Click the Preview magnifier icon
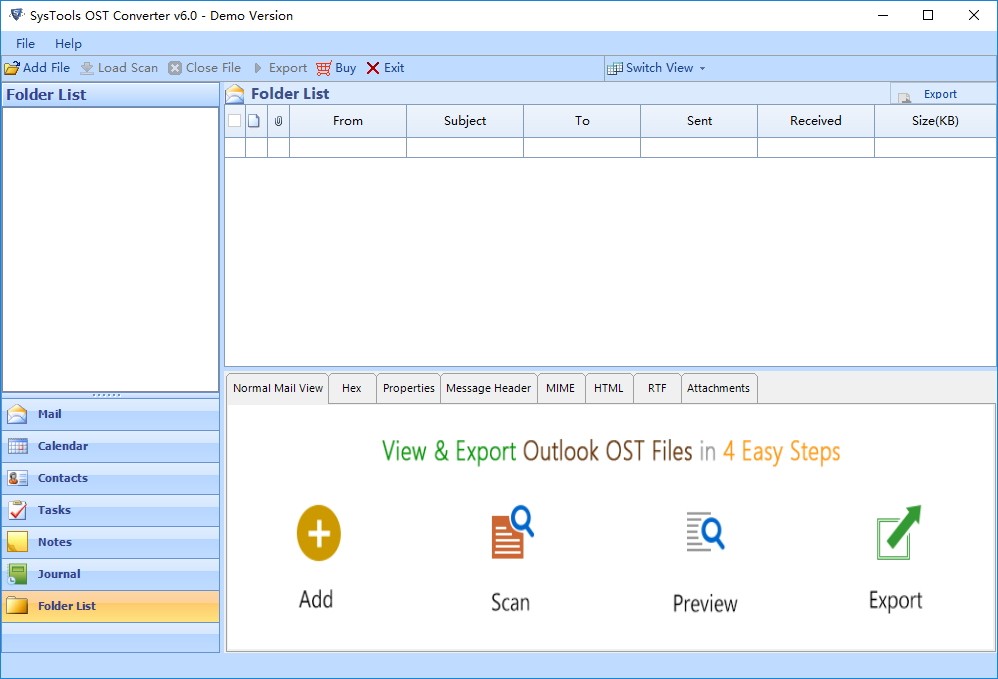The width and height of the screenshot is (998, 679). [705, 531]
